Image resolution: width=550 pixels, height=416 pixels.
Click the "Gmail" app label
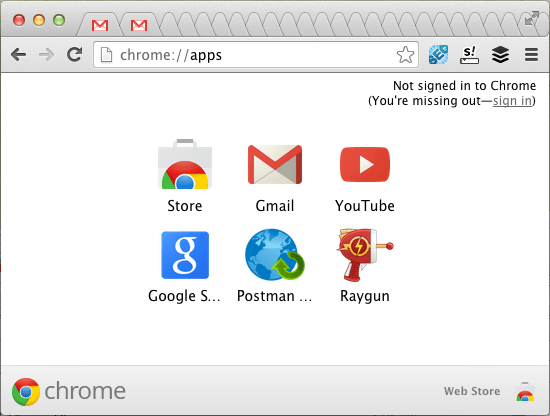point(275,206)
